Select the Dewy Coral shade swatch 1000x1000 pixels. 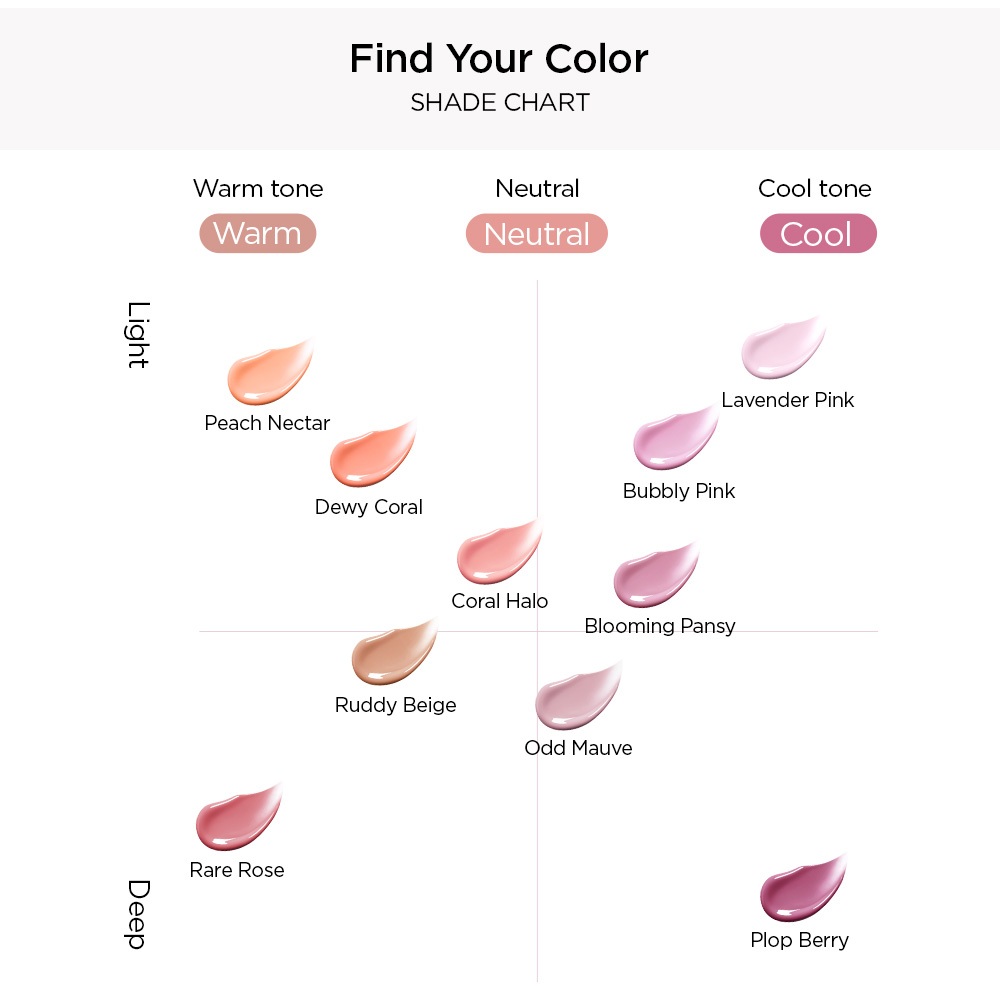(370, 457)
